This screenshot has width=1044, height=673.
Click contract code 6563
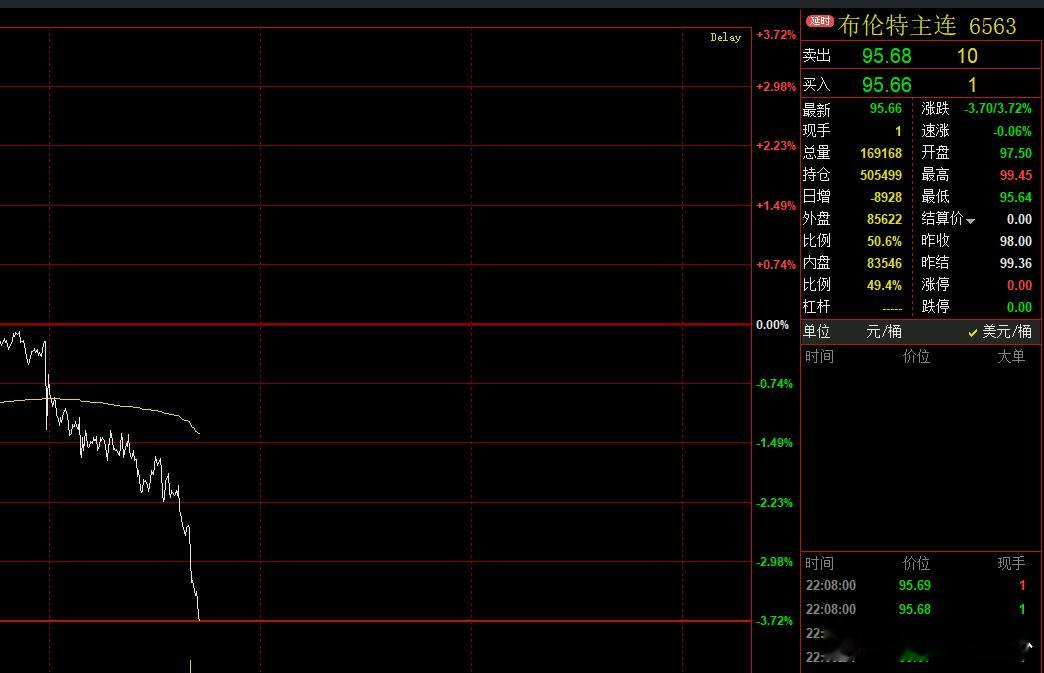coord(992,26)
